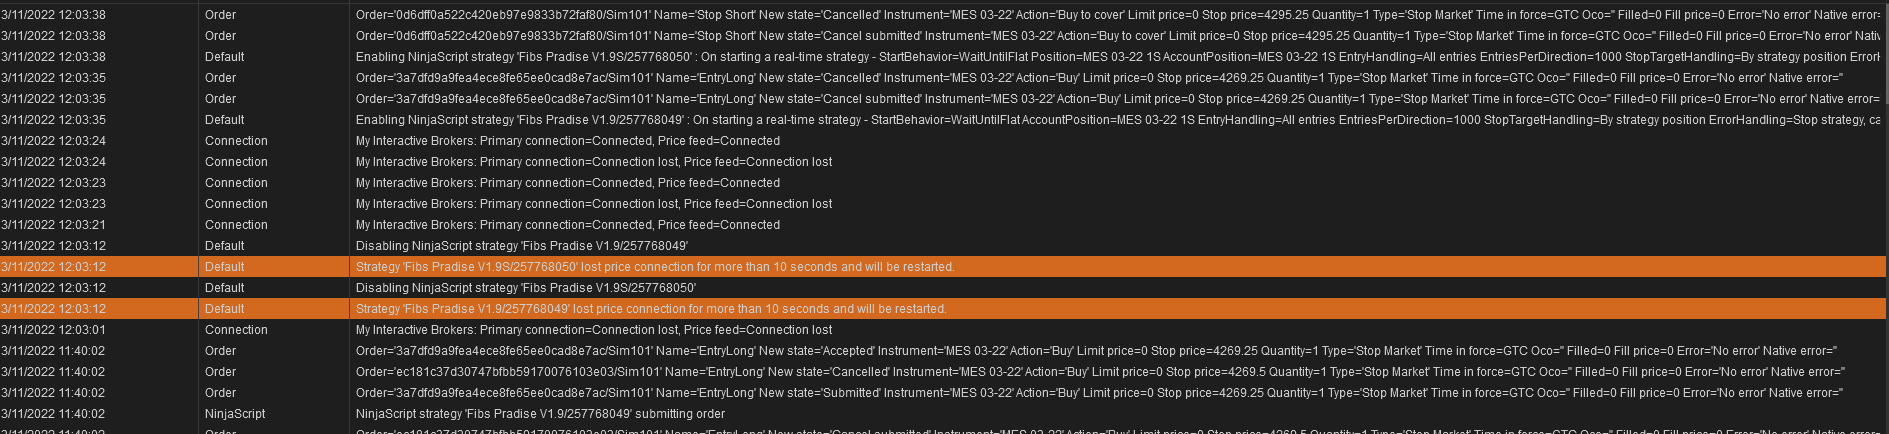Select the orange V1.9S/257768050 lost price connection row
Viewport: 1889px width, 434px height.
tap(655, 267)
